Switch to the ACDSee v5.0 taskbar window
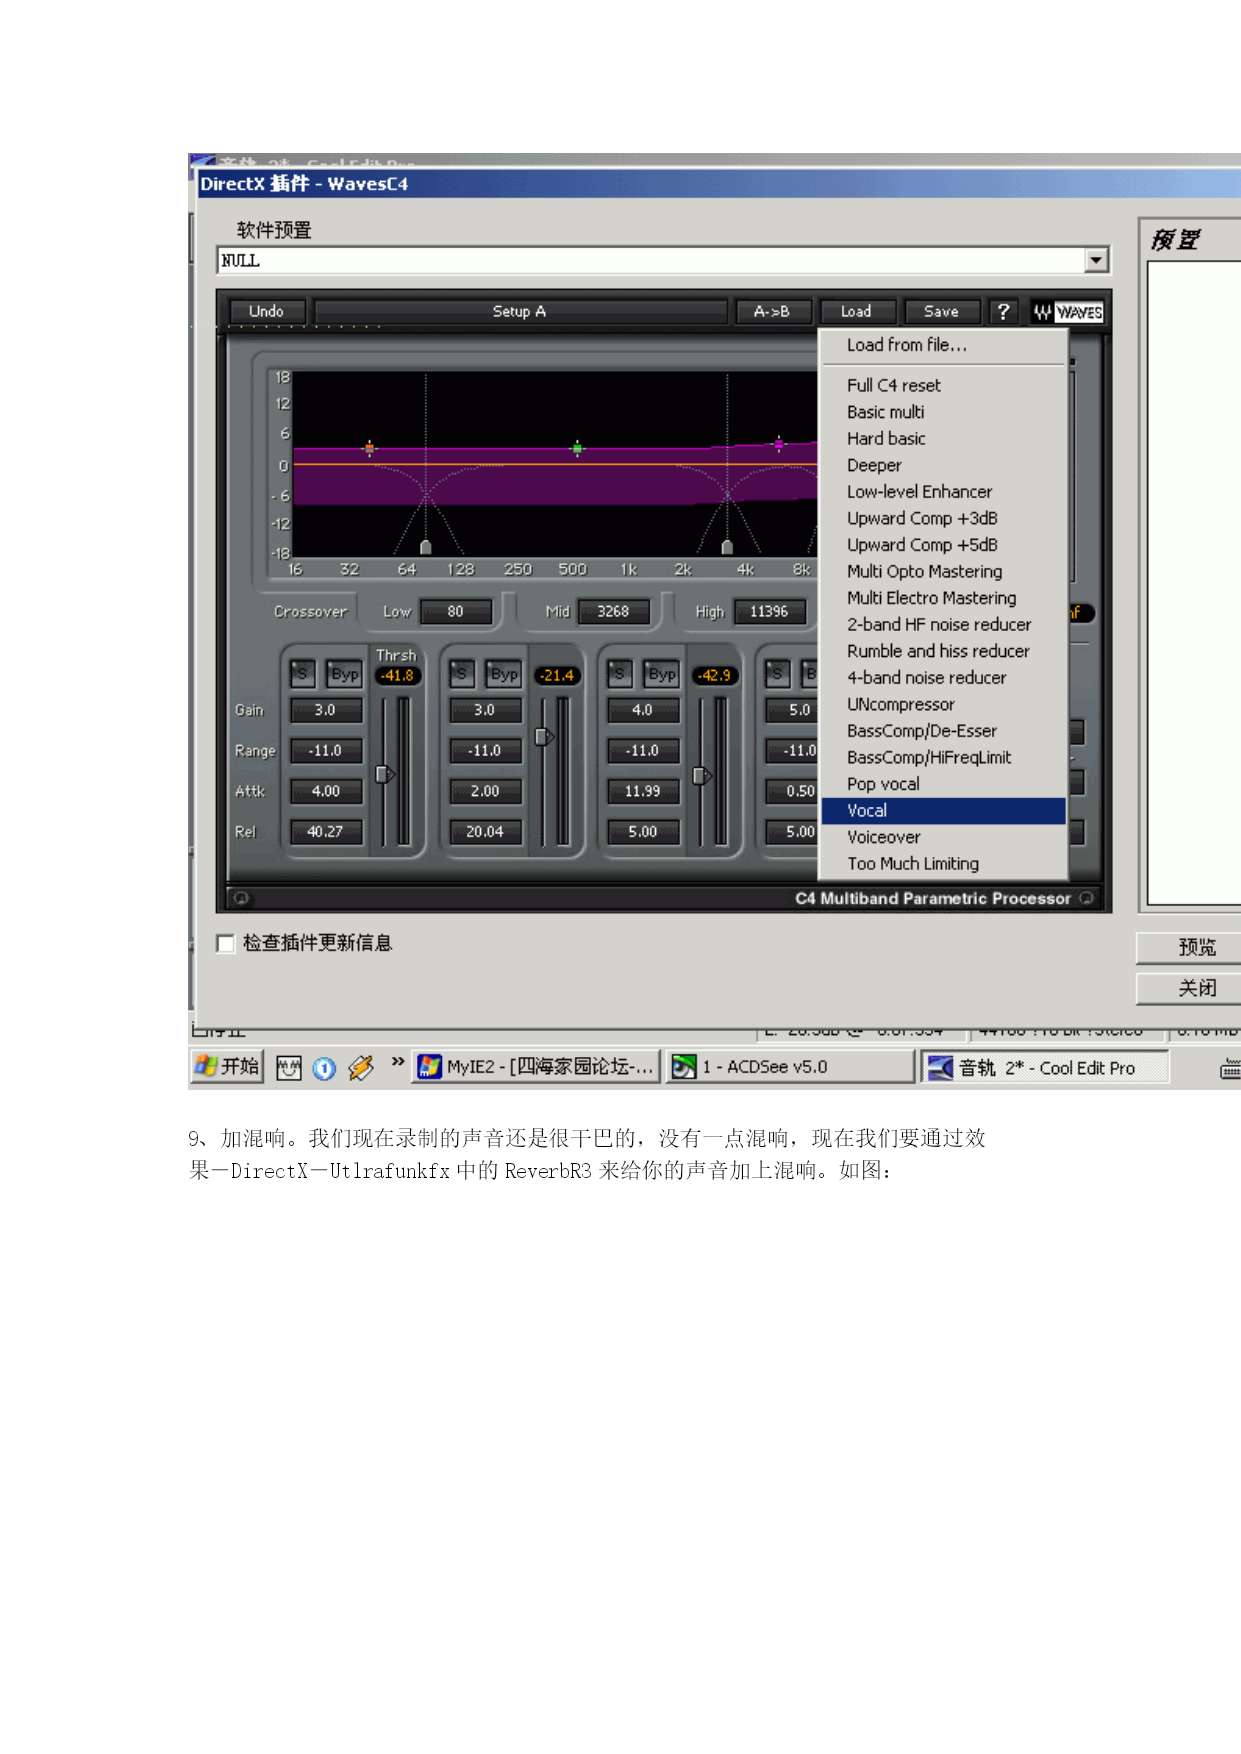The width and height of the screenshot is (1241, 1754). [x=791, y=1067]
